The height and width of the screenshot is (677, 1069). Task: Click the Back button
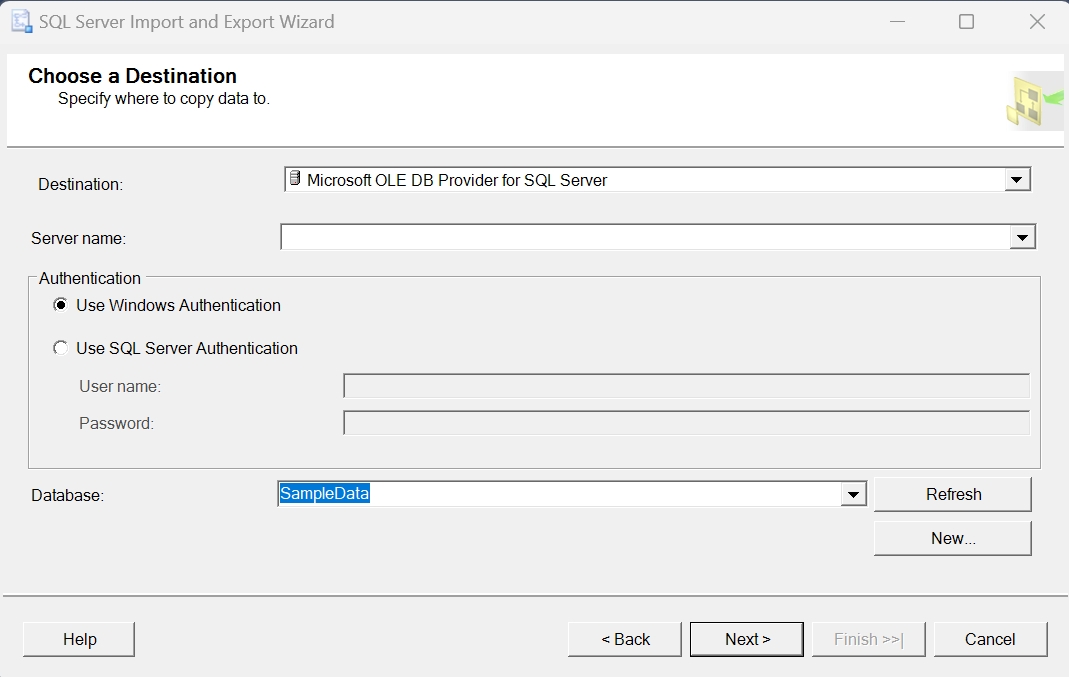pos(624,639)
